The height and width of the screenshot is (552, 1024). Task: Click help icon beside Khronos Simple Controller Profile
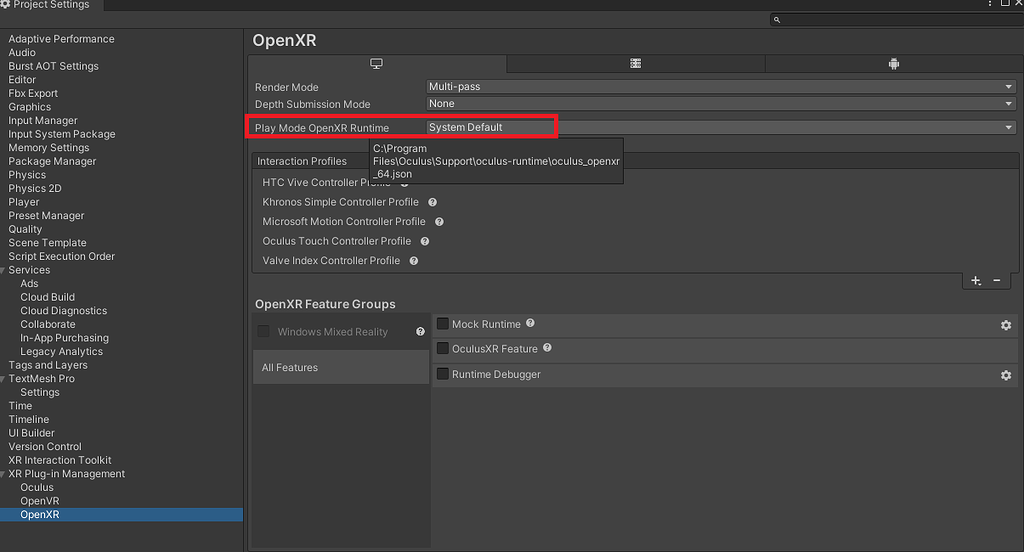pos(432,202)
